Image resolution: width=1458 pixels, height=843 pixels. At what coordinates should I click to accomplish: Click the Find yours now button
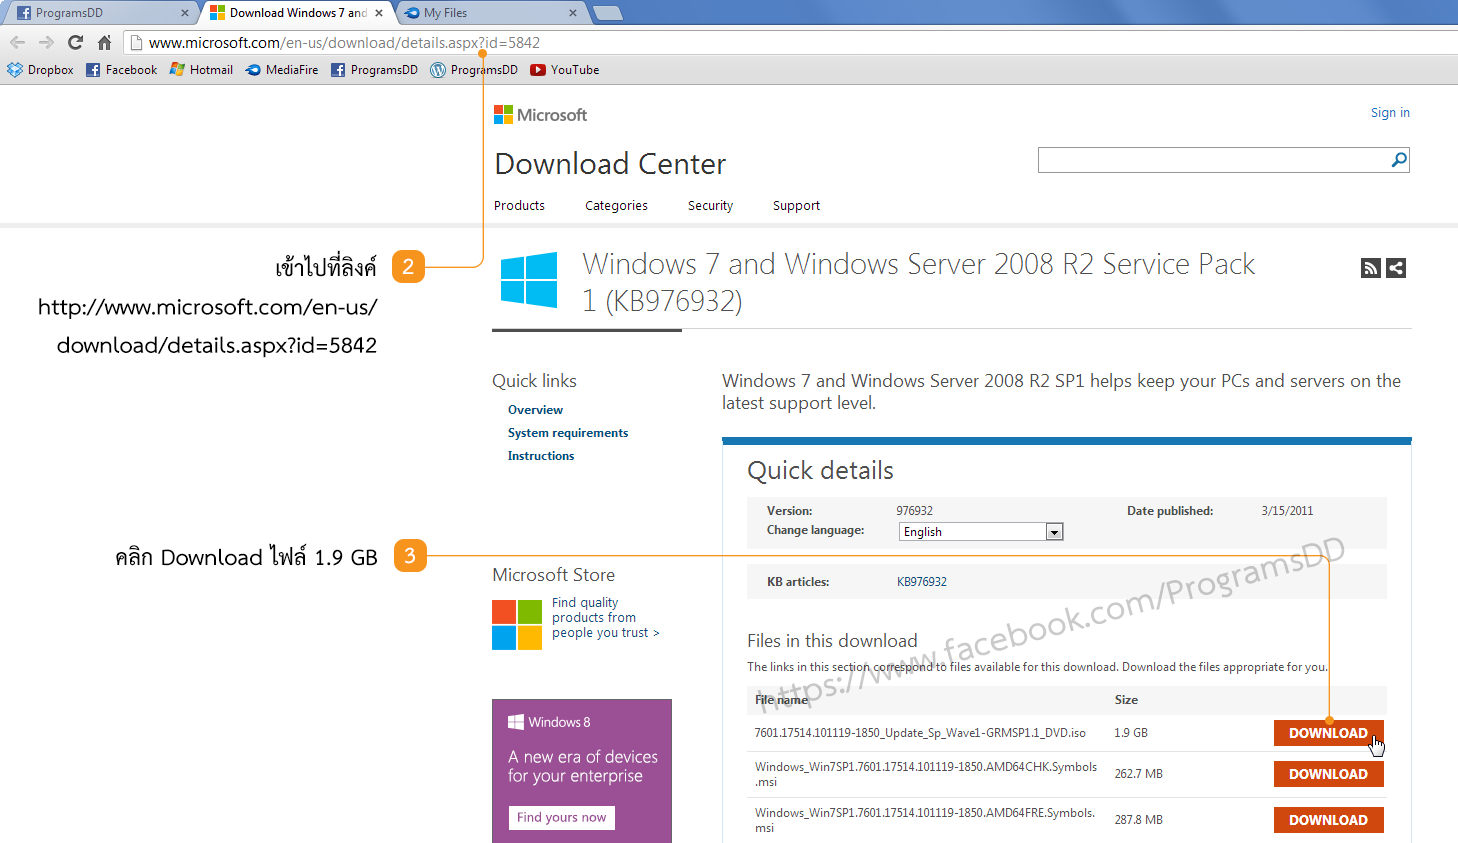coord(561,817)
